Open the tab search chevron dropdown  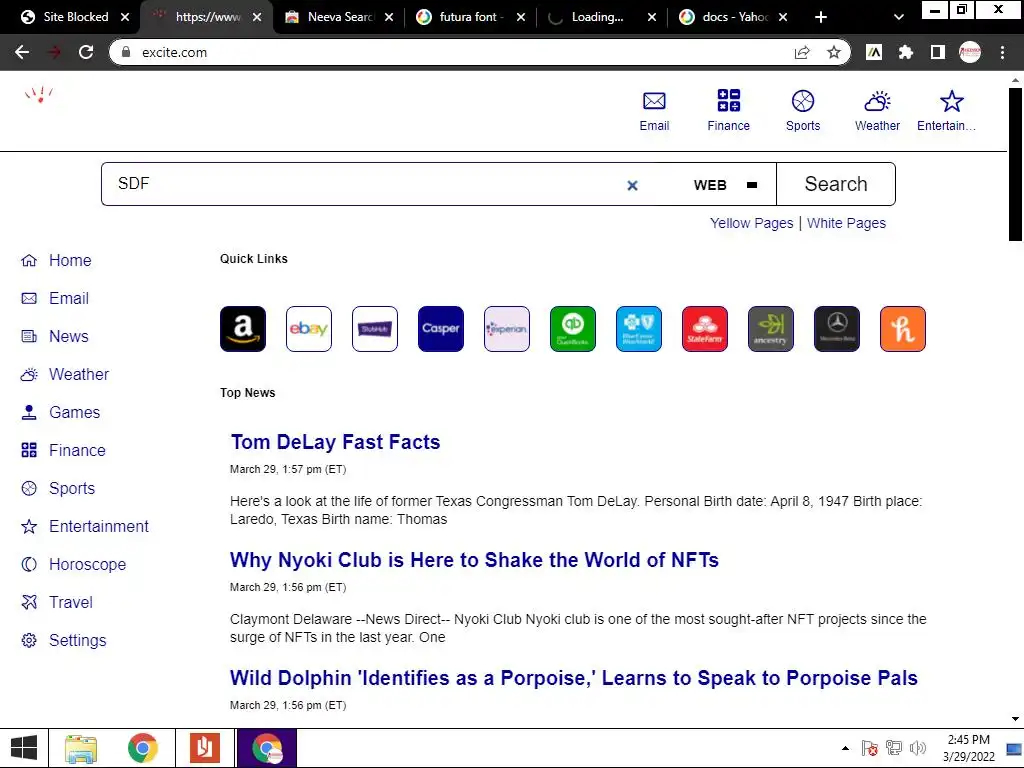coord(899,17)
